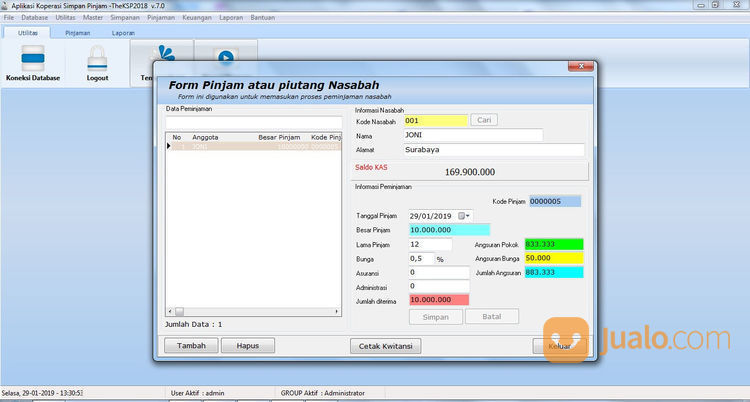Click the Cetak Kwitansi button
The height and width of the screenshot is (402, 750).
386,346
